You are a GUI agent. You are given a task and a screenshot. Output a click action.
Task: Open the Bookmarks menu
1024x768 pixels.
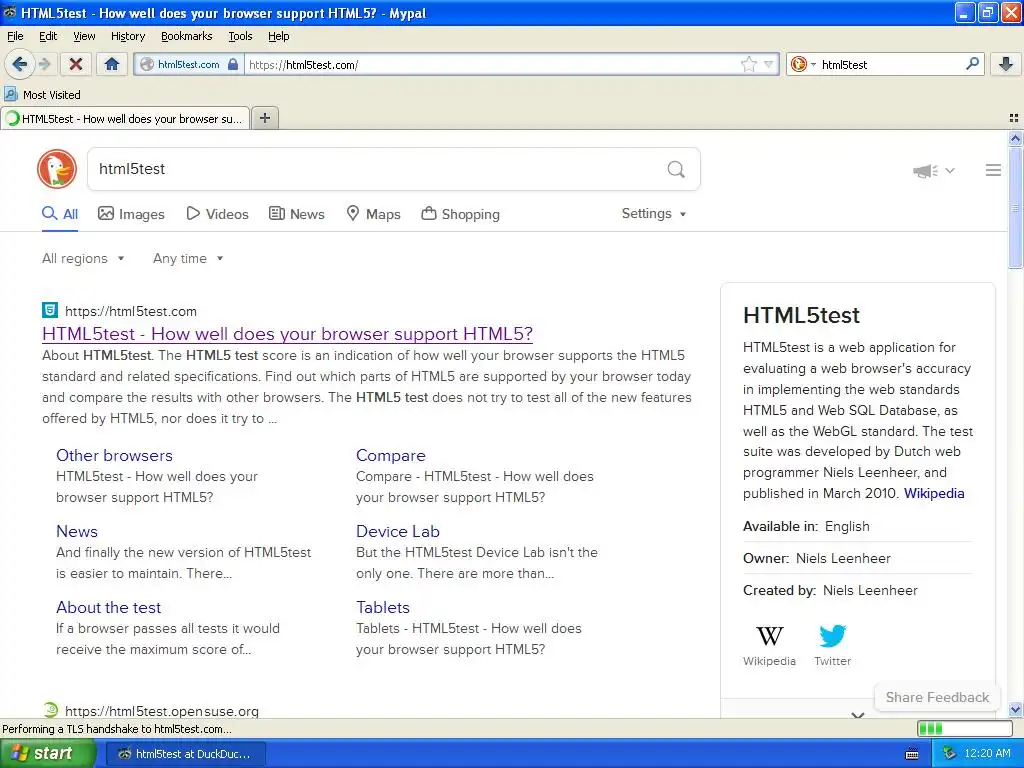(x=186, y=36)
